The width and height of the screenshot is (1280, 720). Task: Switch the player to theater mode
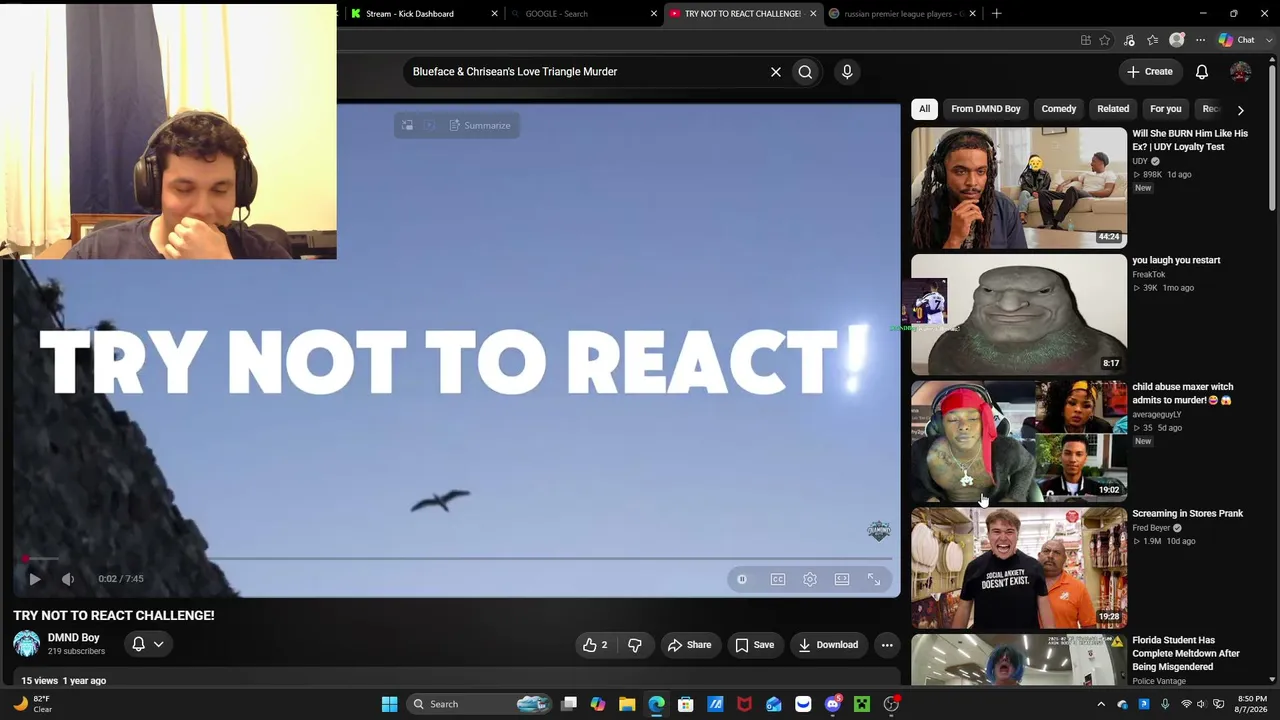tap(842, 579)
